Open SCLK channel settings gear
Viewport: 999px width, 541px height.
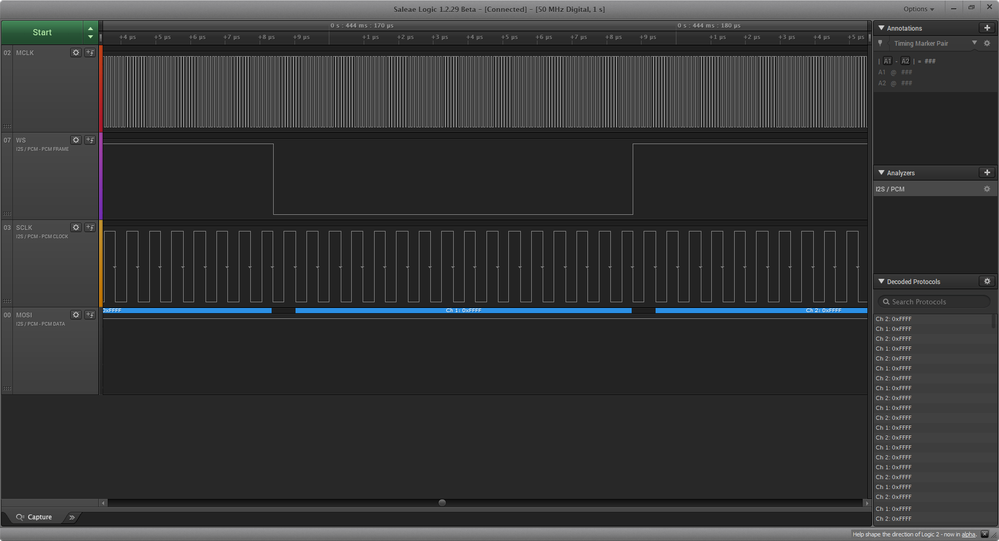(x=76, y=227)
